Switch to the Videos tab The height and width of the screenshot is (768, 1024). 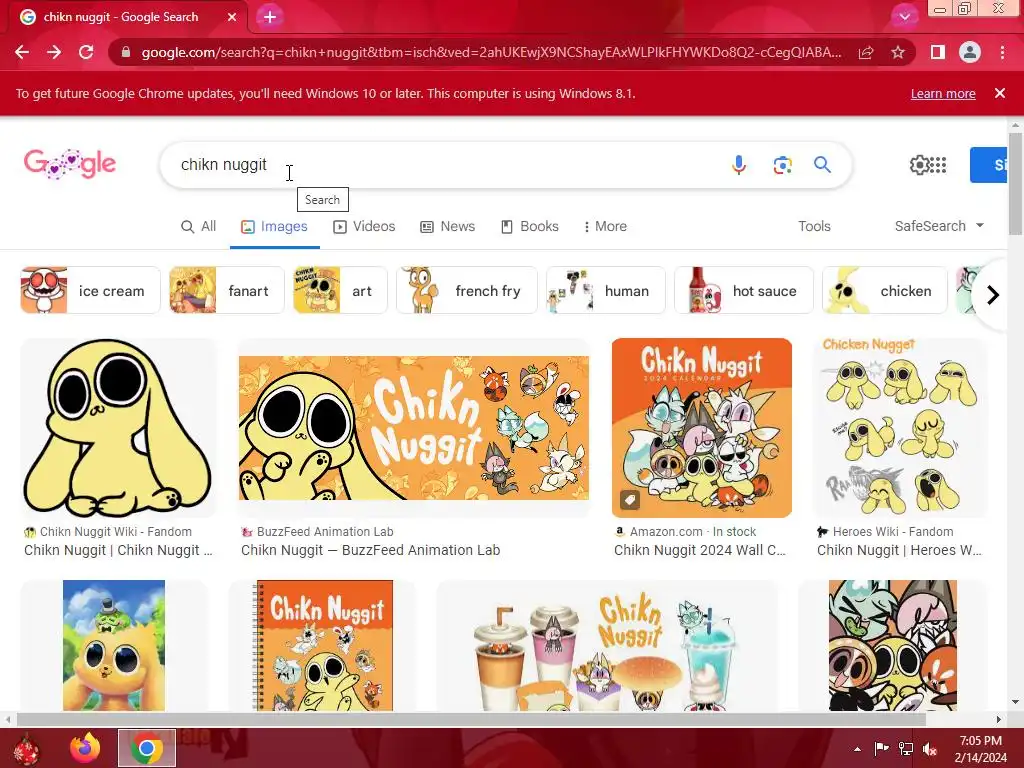(364, 227)
